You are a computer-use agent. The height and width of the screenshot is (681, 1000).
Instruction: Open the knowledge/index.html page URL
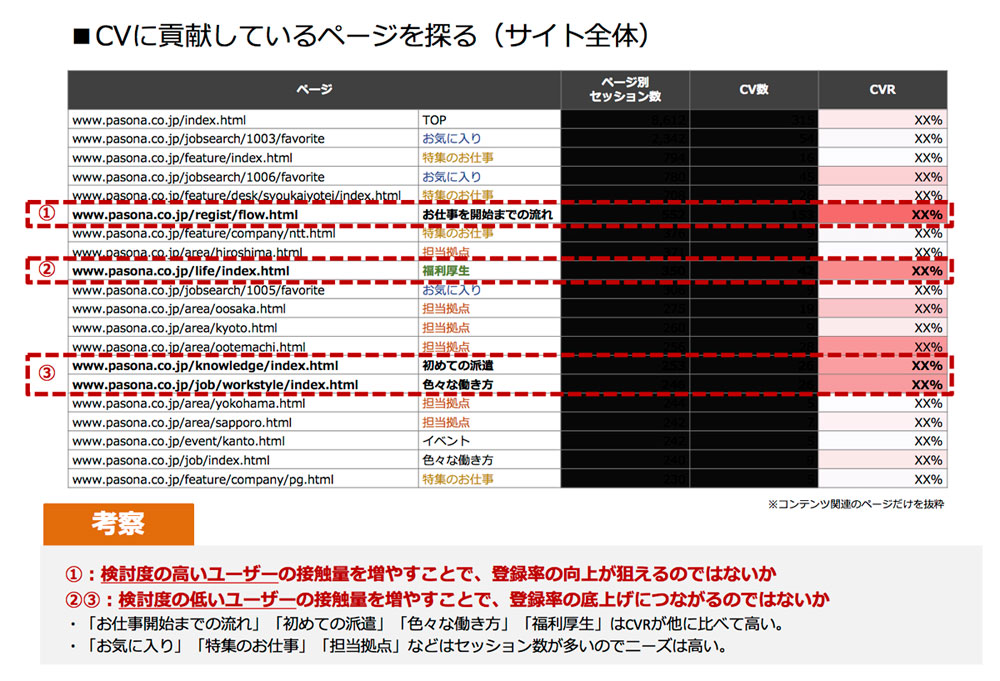[205, 366]
